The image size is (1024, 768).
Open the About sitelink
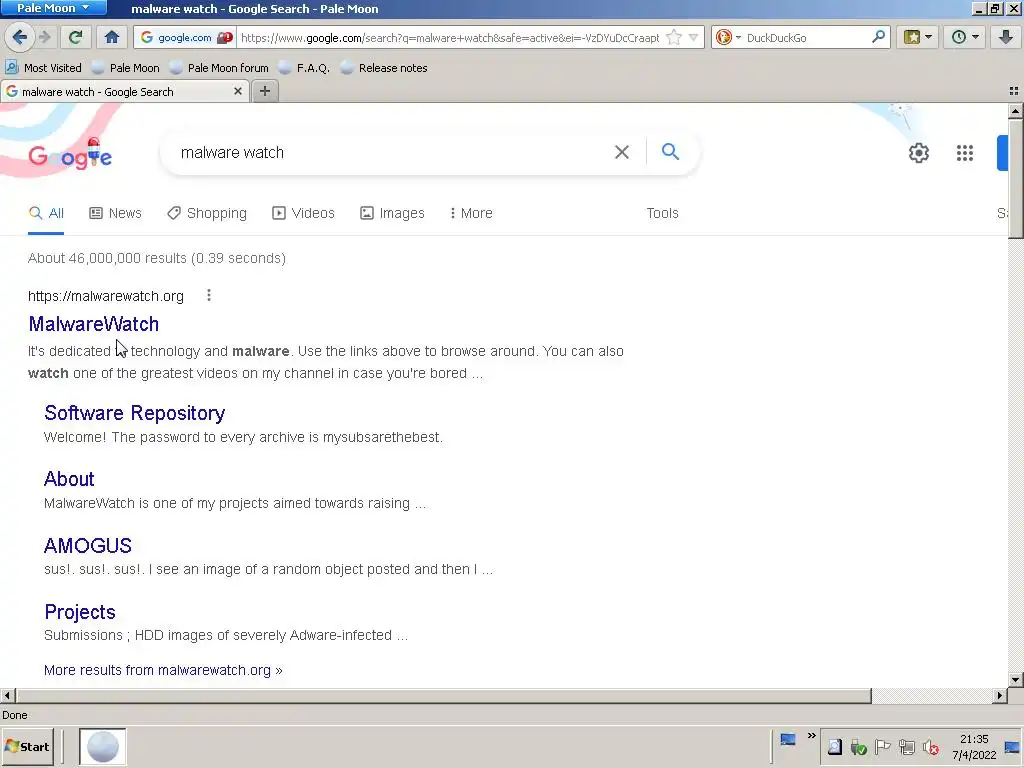tap(69, 479)
